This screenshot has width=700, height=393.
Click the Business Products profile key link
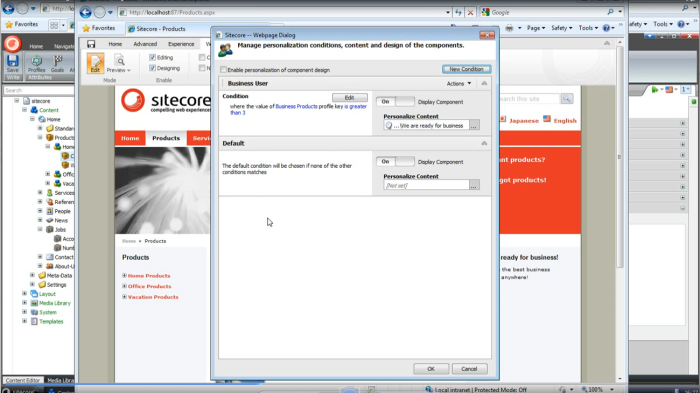pos(296,106)
